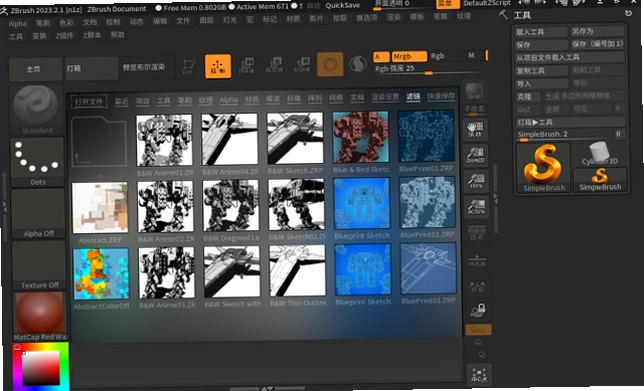Screen dimensions: 644x391
Task: Toggle the R button next to SimpleBrush. 2
Action: pyautogui.click(x=618, y=134)
